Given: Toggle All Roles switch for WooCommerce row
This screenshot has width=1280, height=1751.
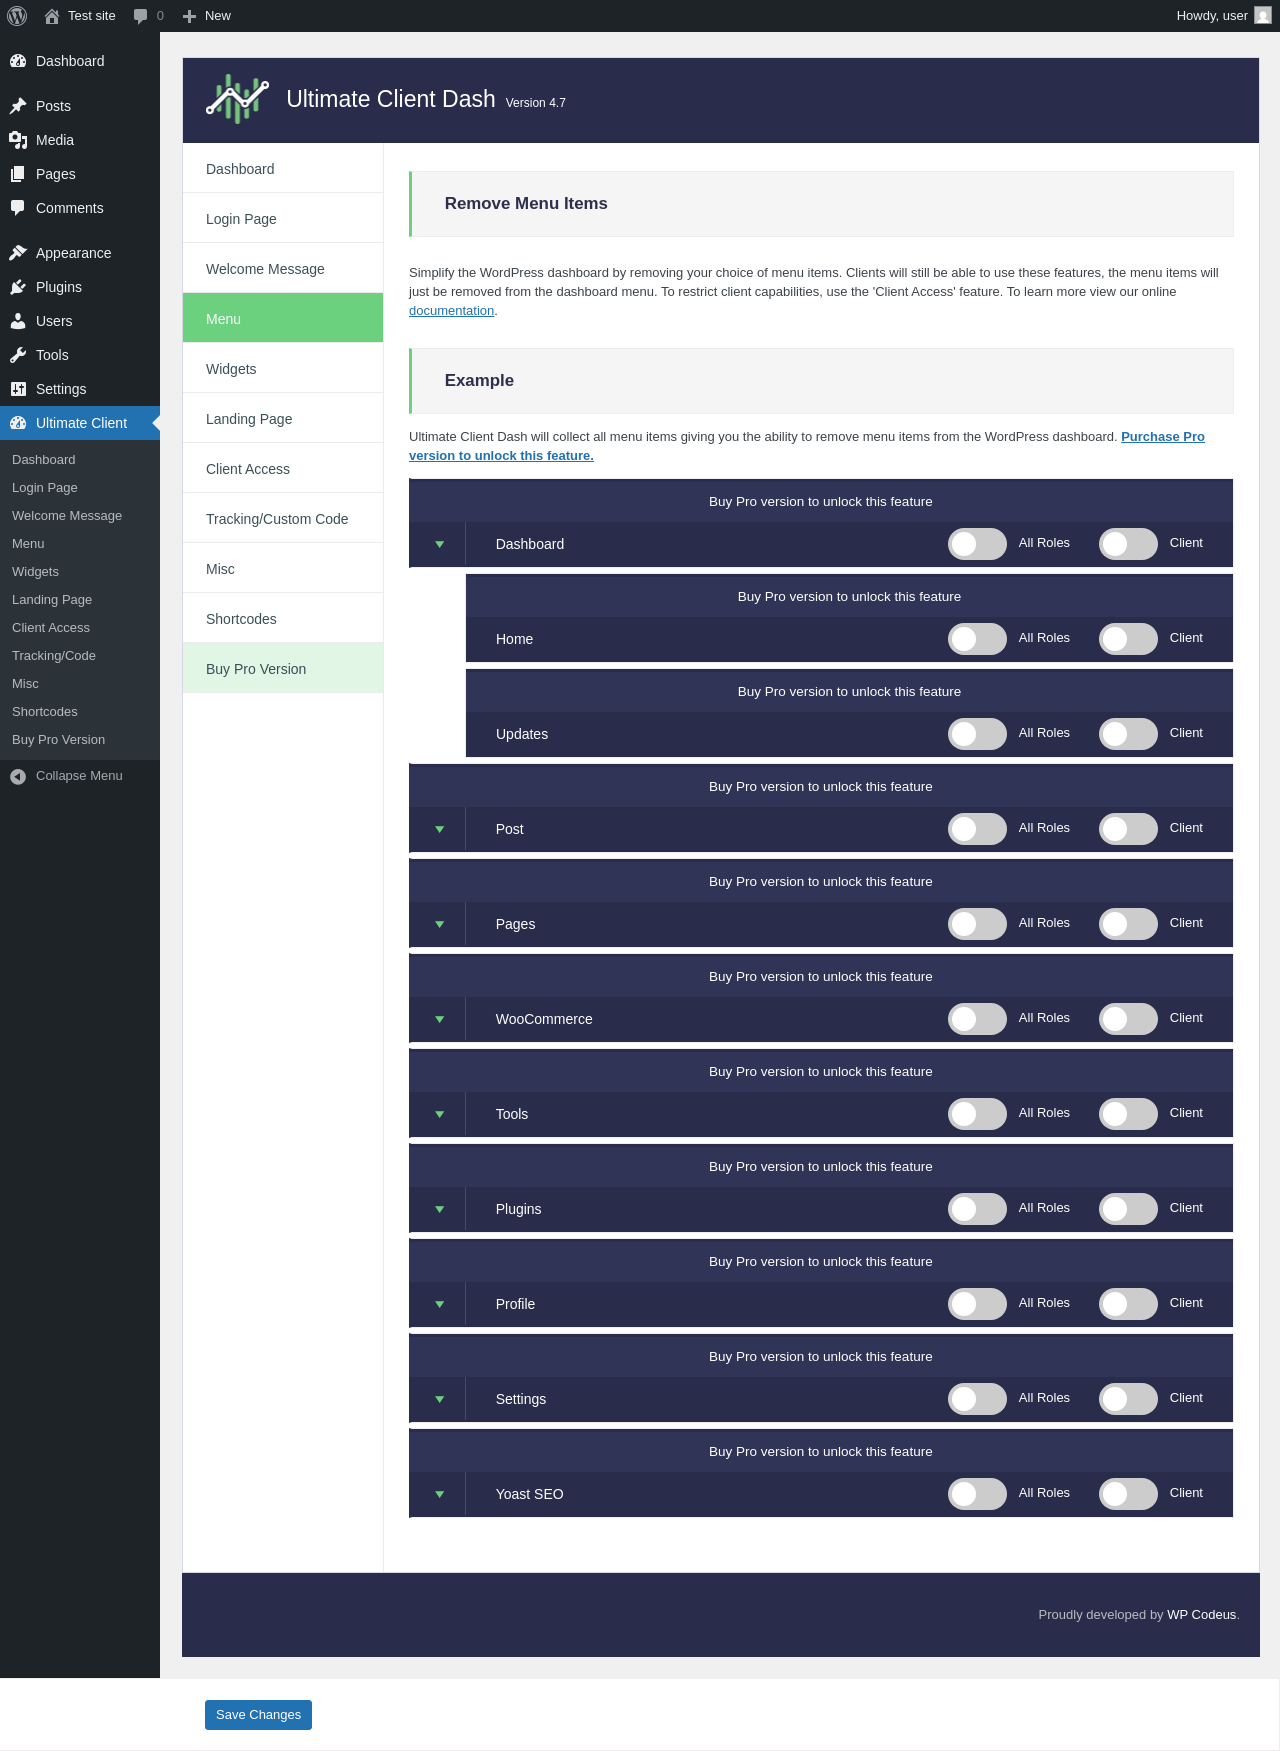Looking at the screenshot, I should (977, 1019).
